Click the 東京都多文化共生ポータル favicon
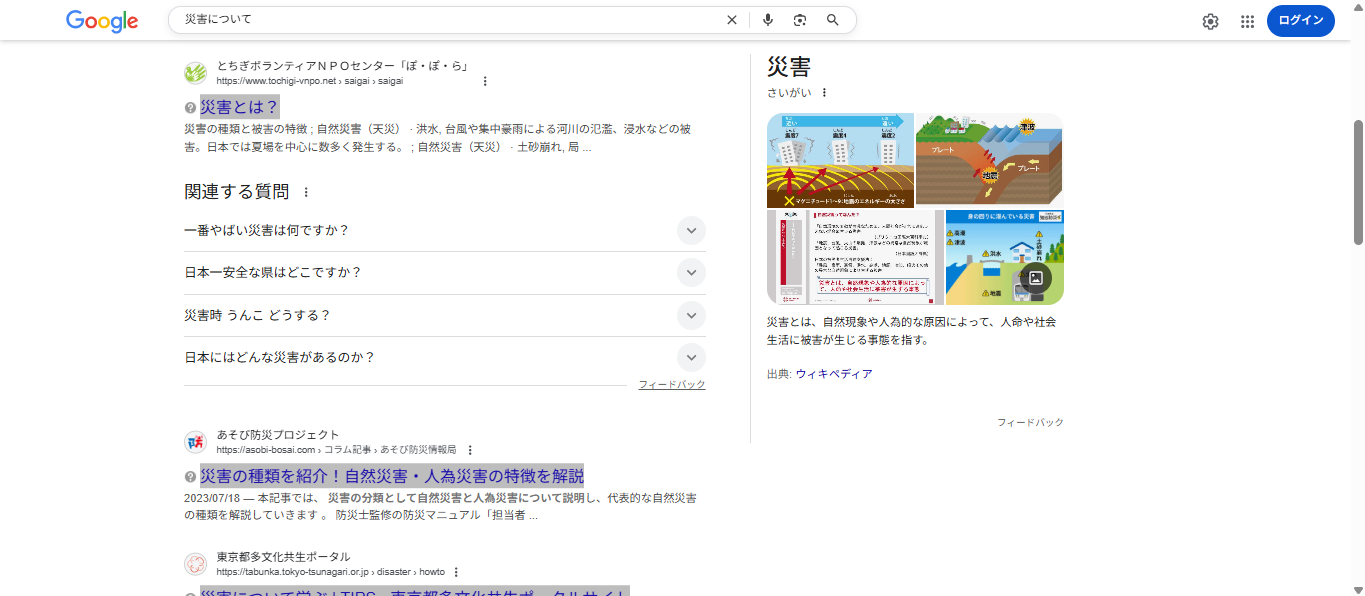The image size is (1365, 596). point(195,564)
